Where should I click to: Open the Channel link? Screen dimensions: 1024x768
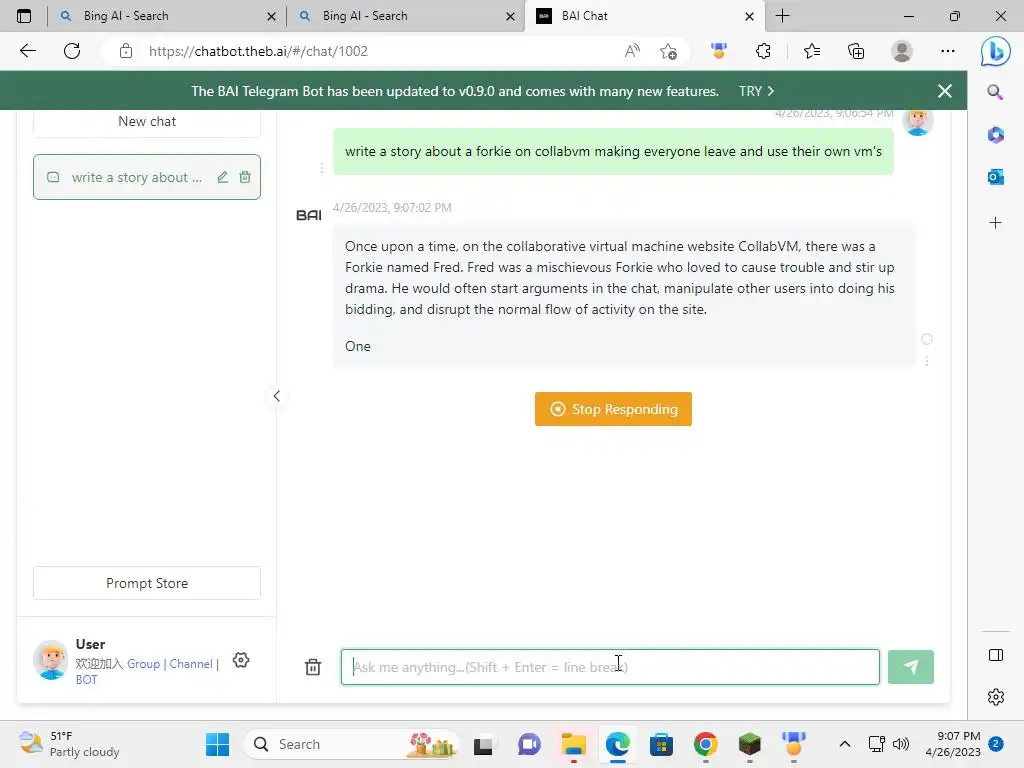tap(191, 664)
